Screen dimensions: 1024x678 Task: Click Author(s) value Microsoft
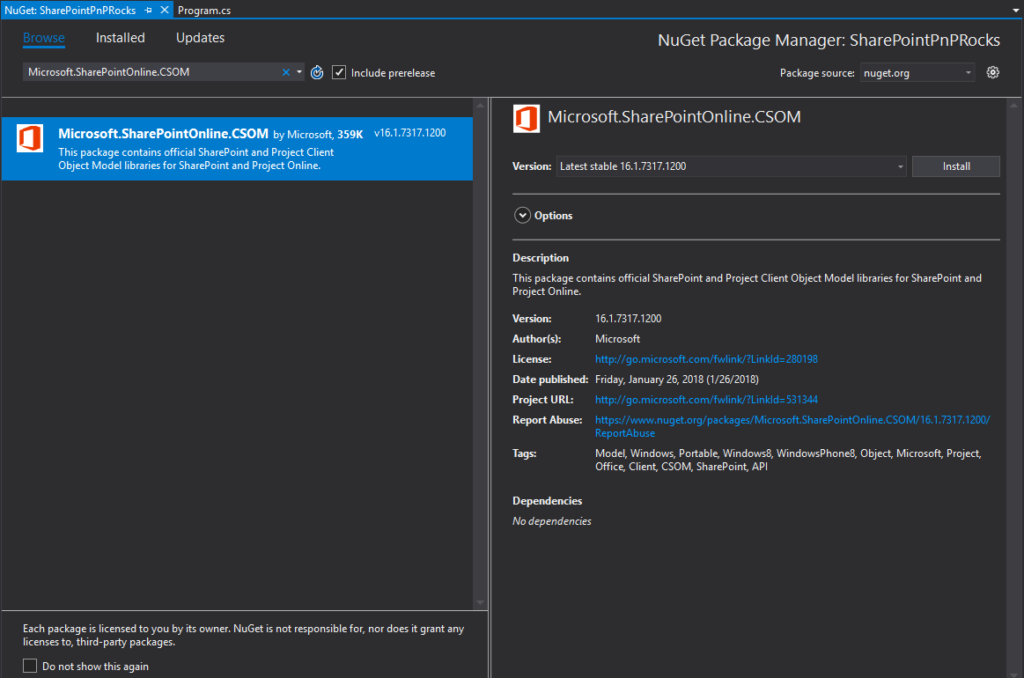[x=617, y=338]
